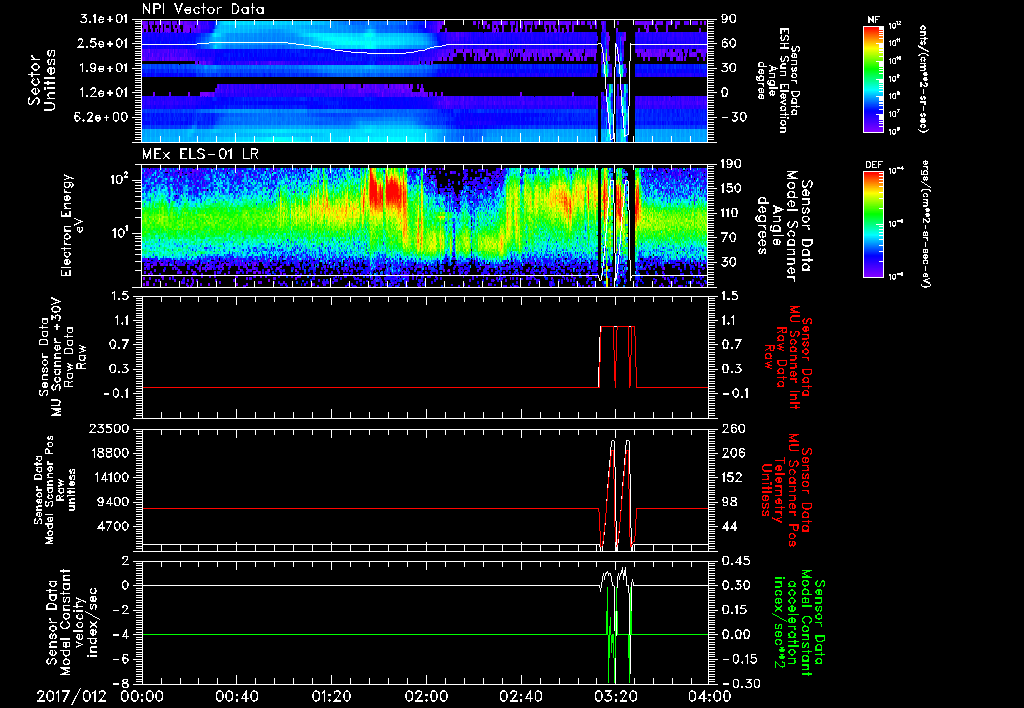
Task: Select the 03:20 time axis label
Action: point(615,695)
